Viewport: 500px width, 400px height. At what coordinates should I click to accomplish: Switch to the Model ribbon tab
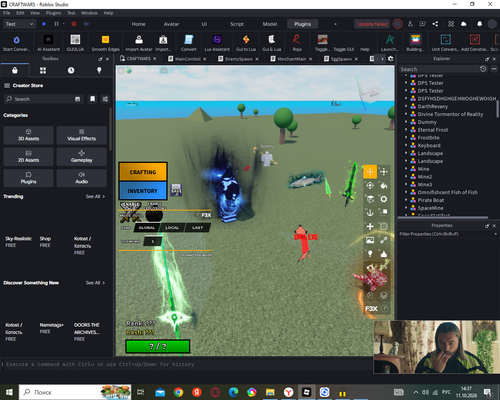coord(270,24)
